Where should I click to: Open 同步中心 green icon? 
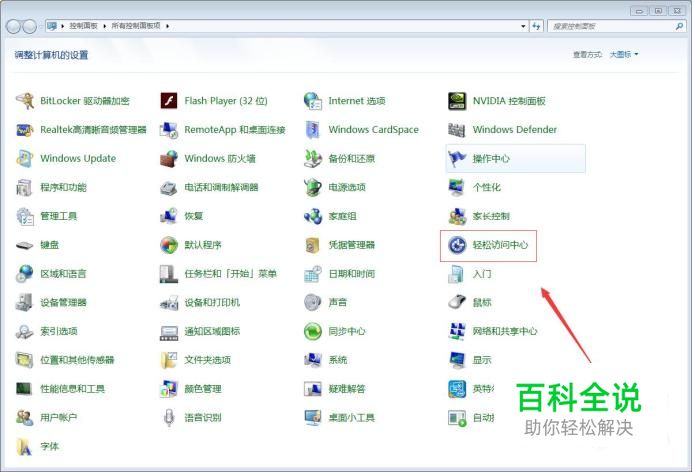click(313, 331)
